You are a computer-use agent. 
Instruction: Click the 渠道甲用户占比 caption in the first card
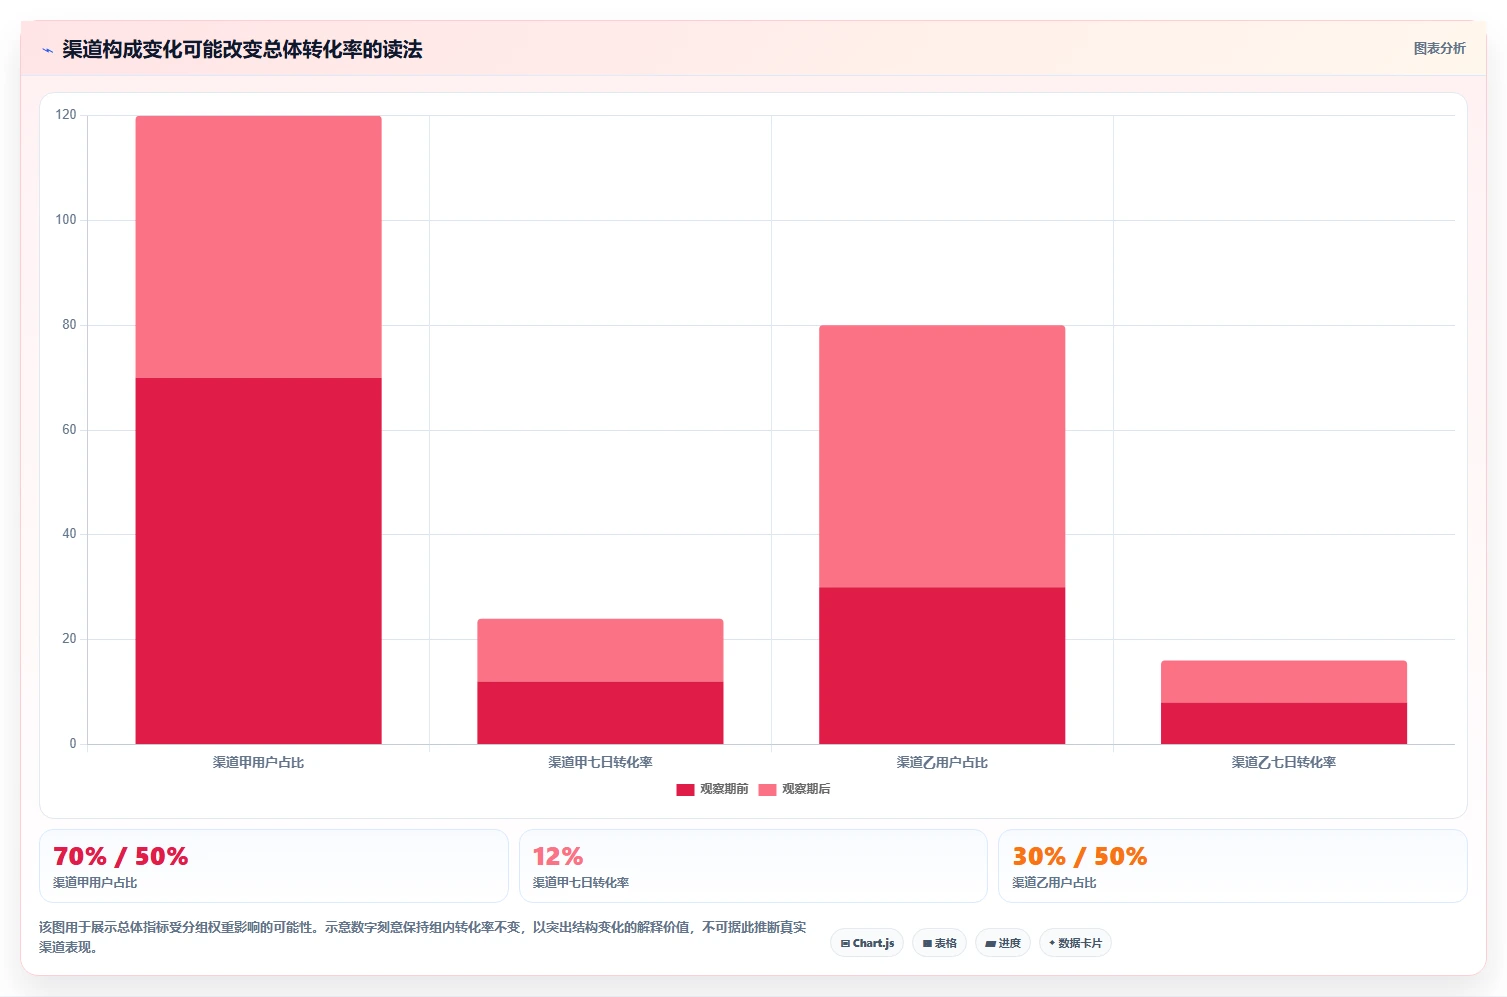pos(95,883)
